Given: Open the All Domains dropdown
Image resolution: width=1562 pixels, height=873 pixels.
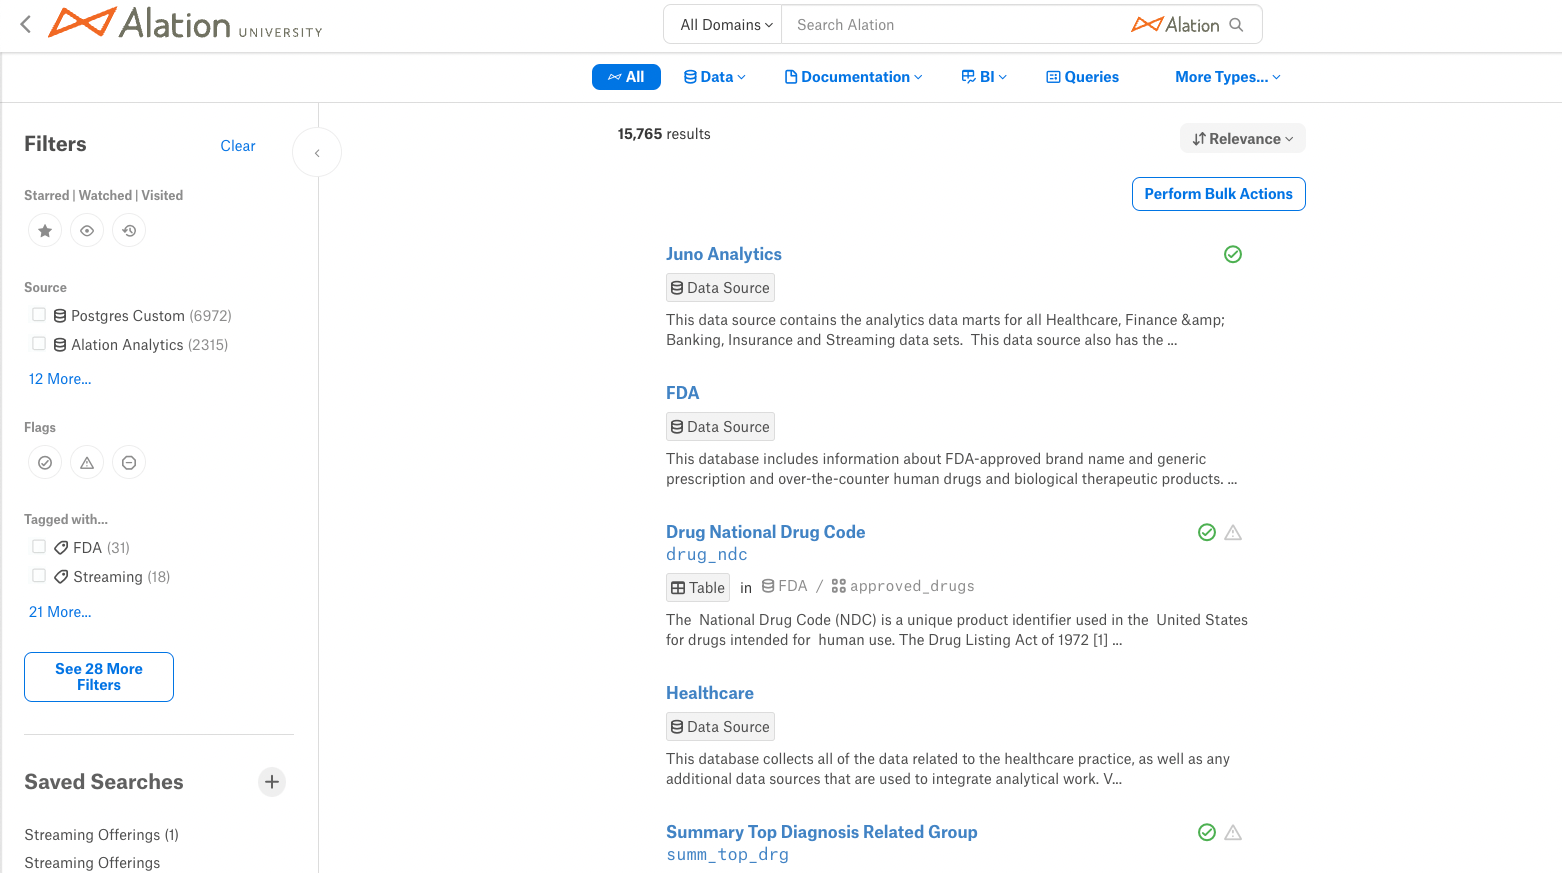Looking at the screenshot, I should [725, 25].
